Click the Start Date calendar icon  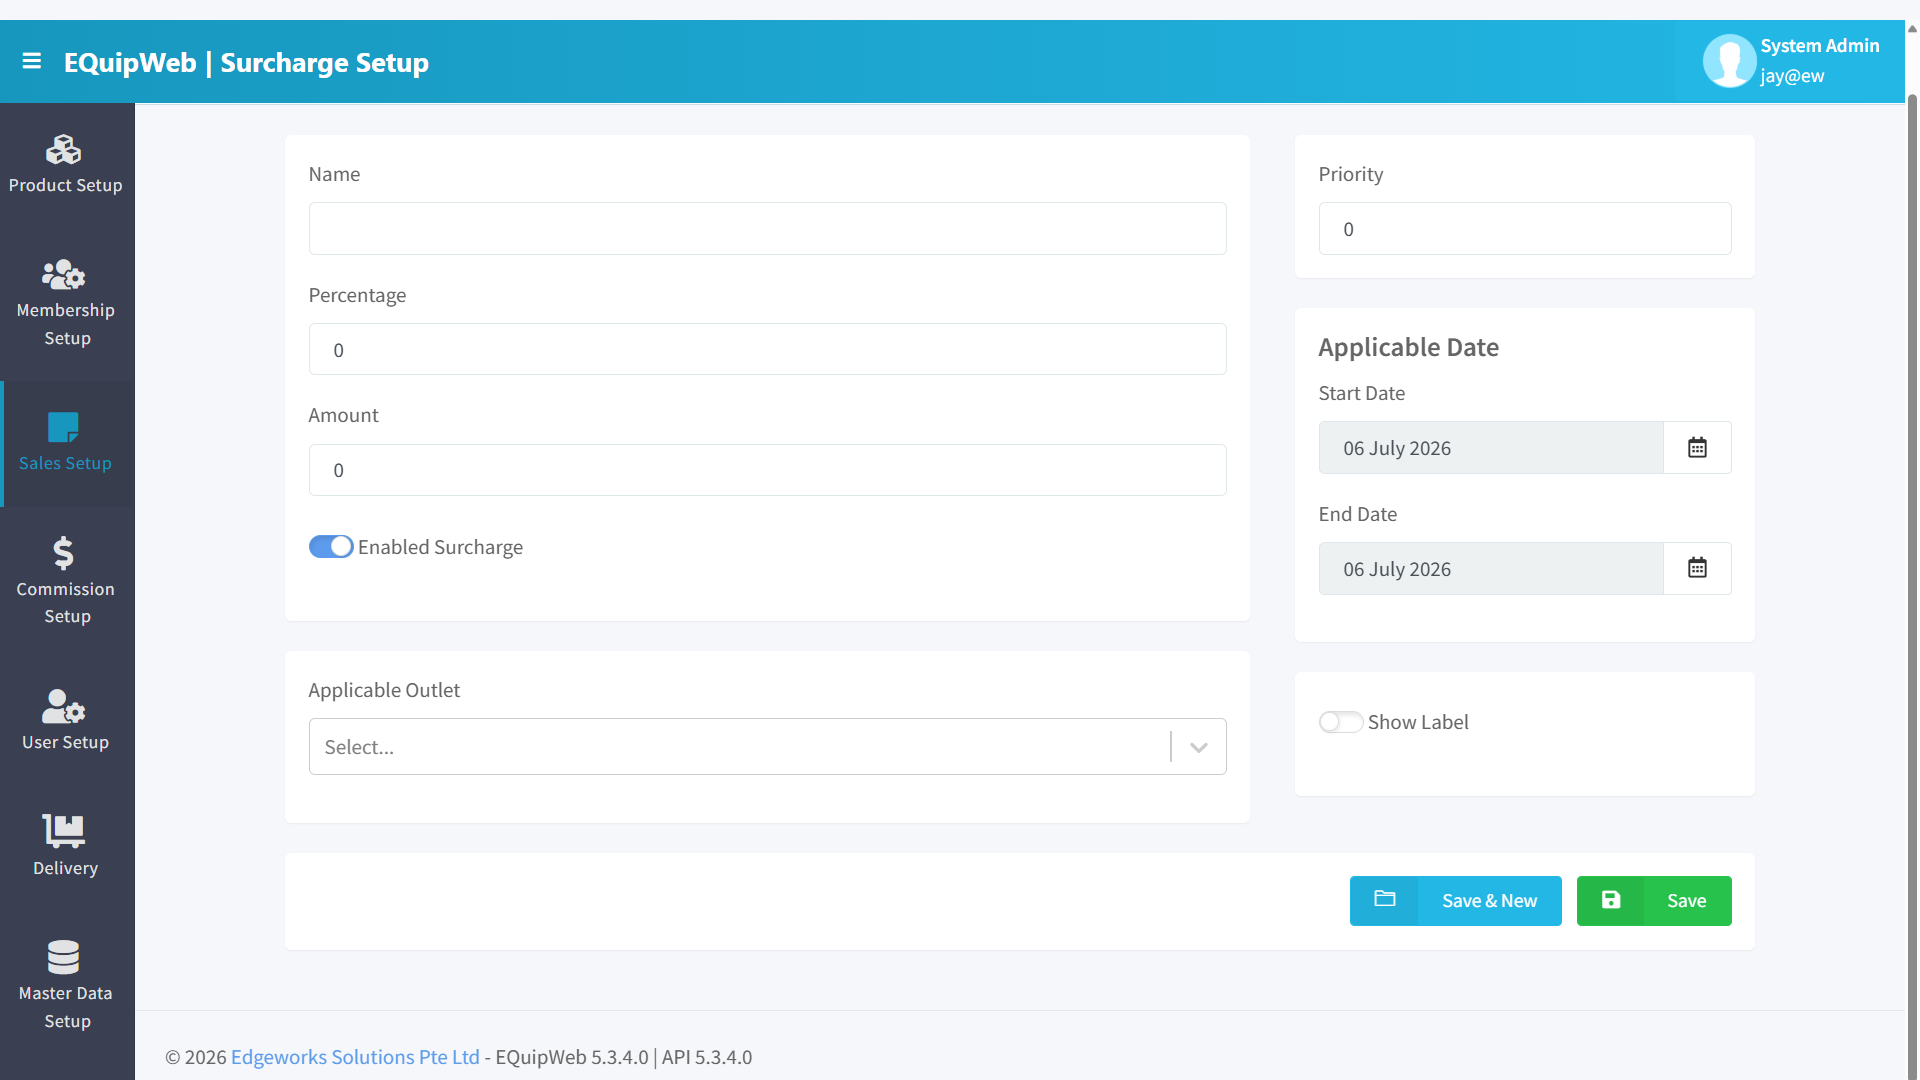1697,448
